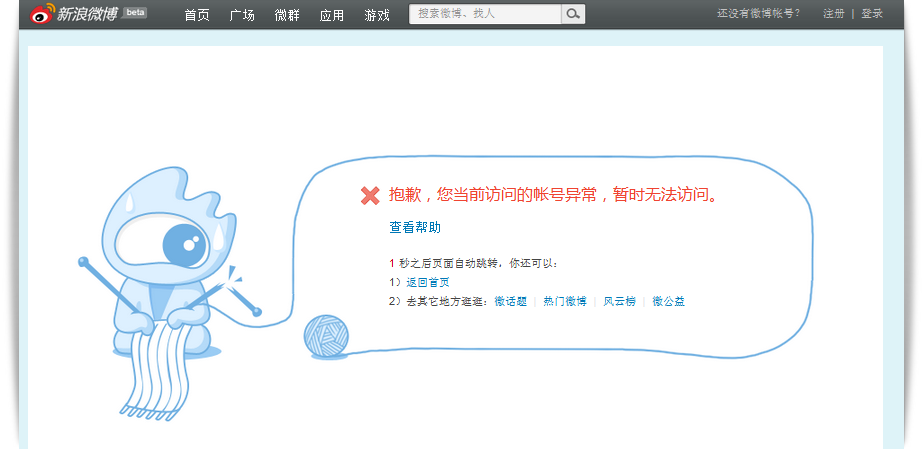This screenshot has height=449, width=923.
Task: Open the 微公益 link
Action: coord(668,302)
